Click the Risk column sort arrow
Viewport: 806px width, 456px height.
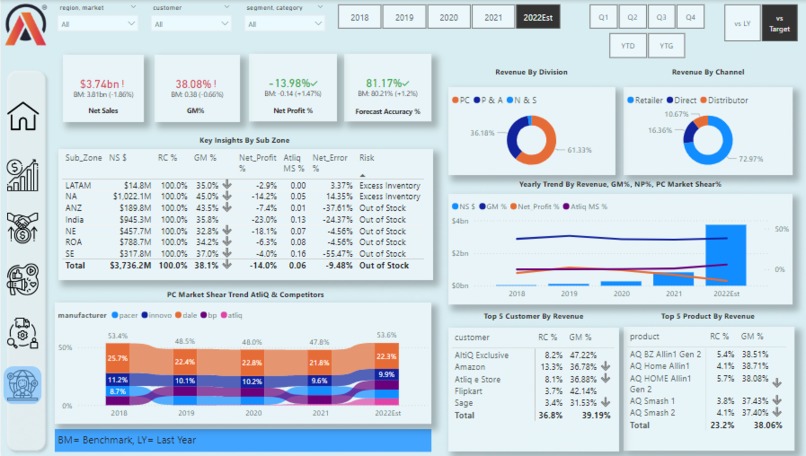click(362, 175)
